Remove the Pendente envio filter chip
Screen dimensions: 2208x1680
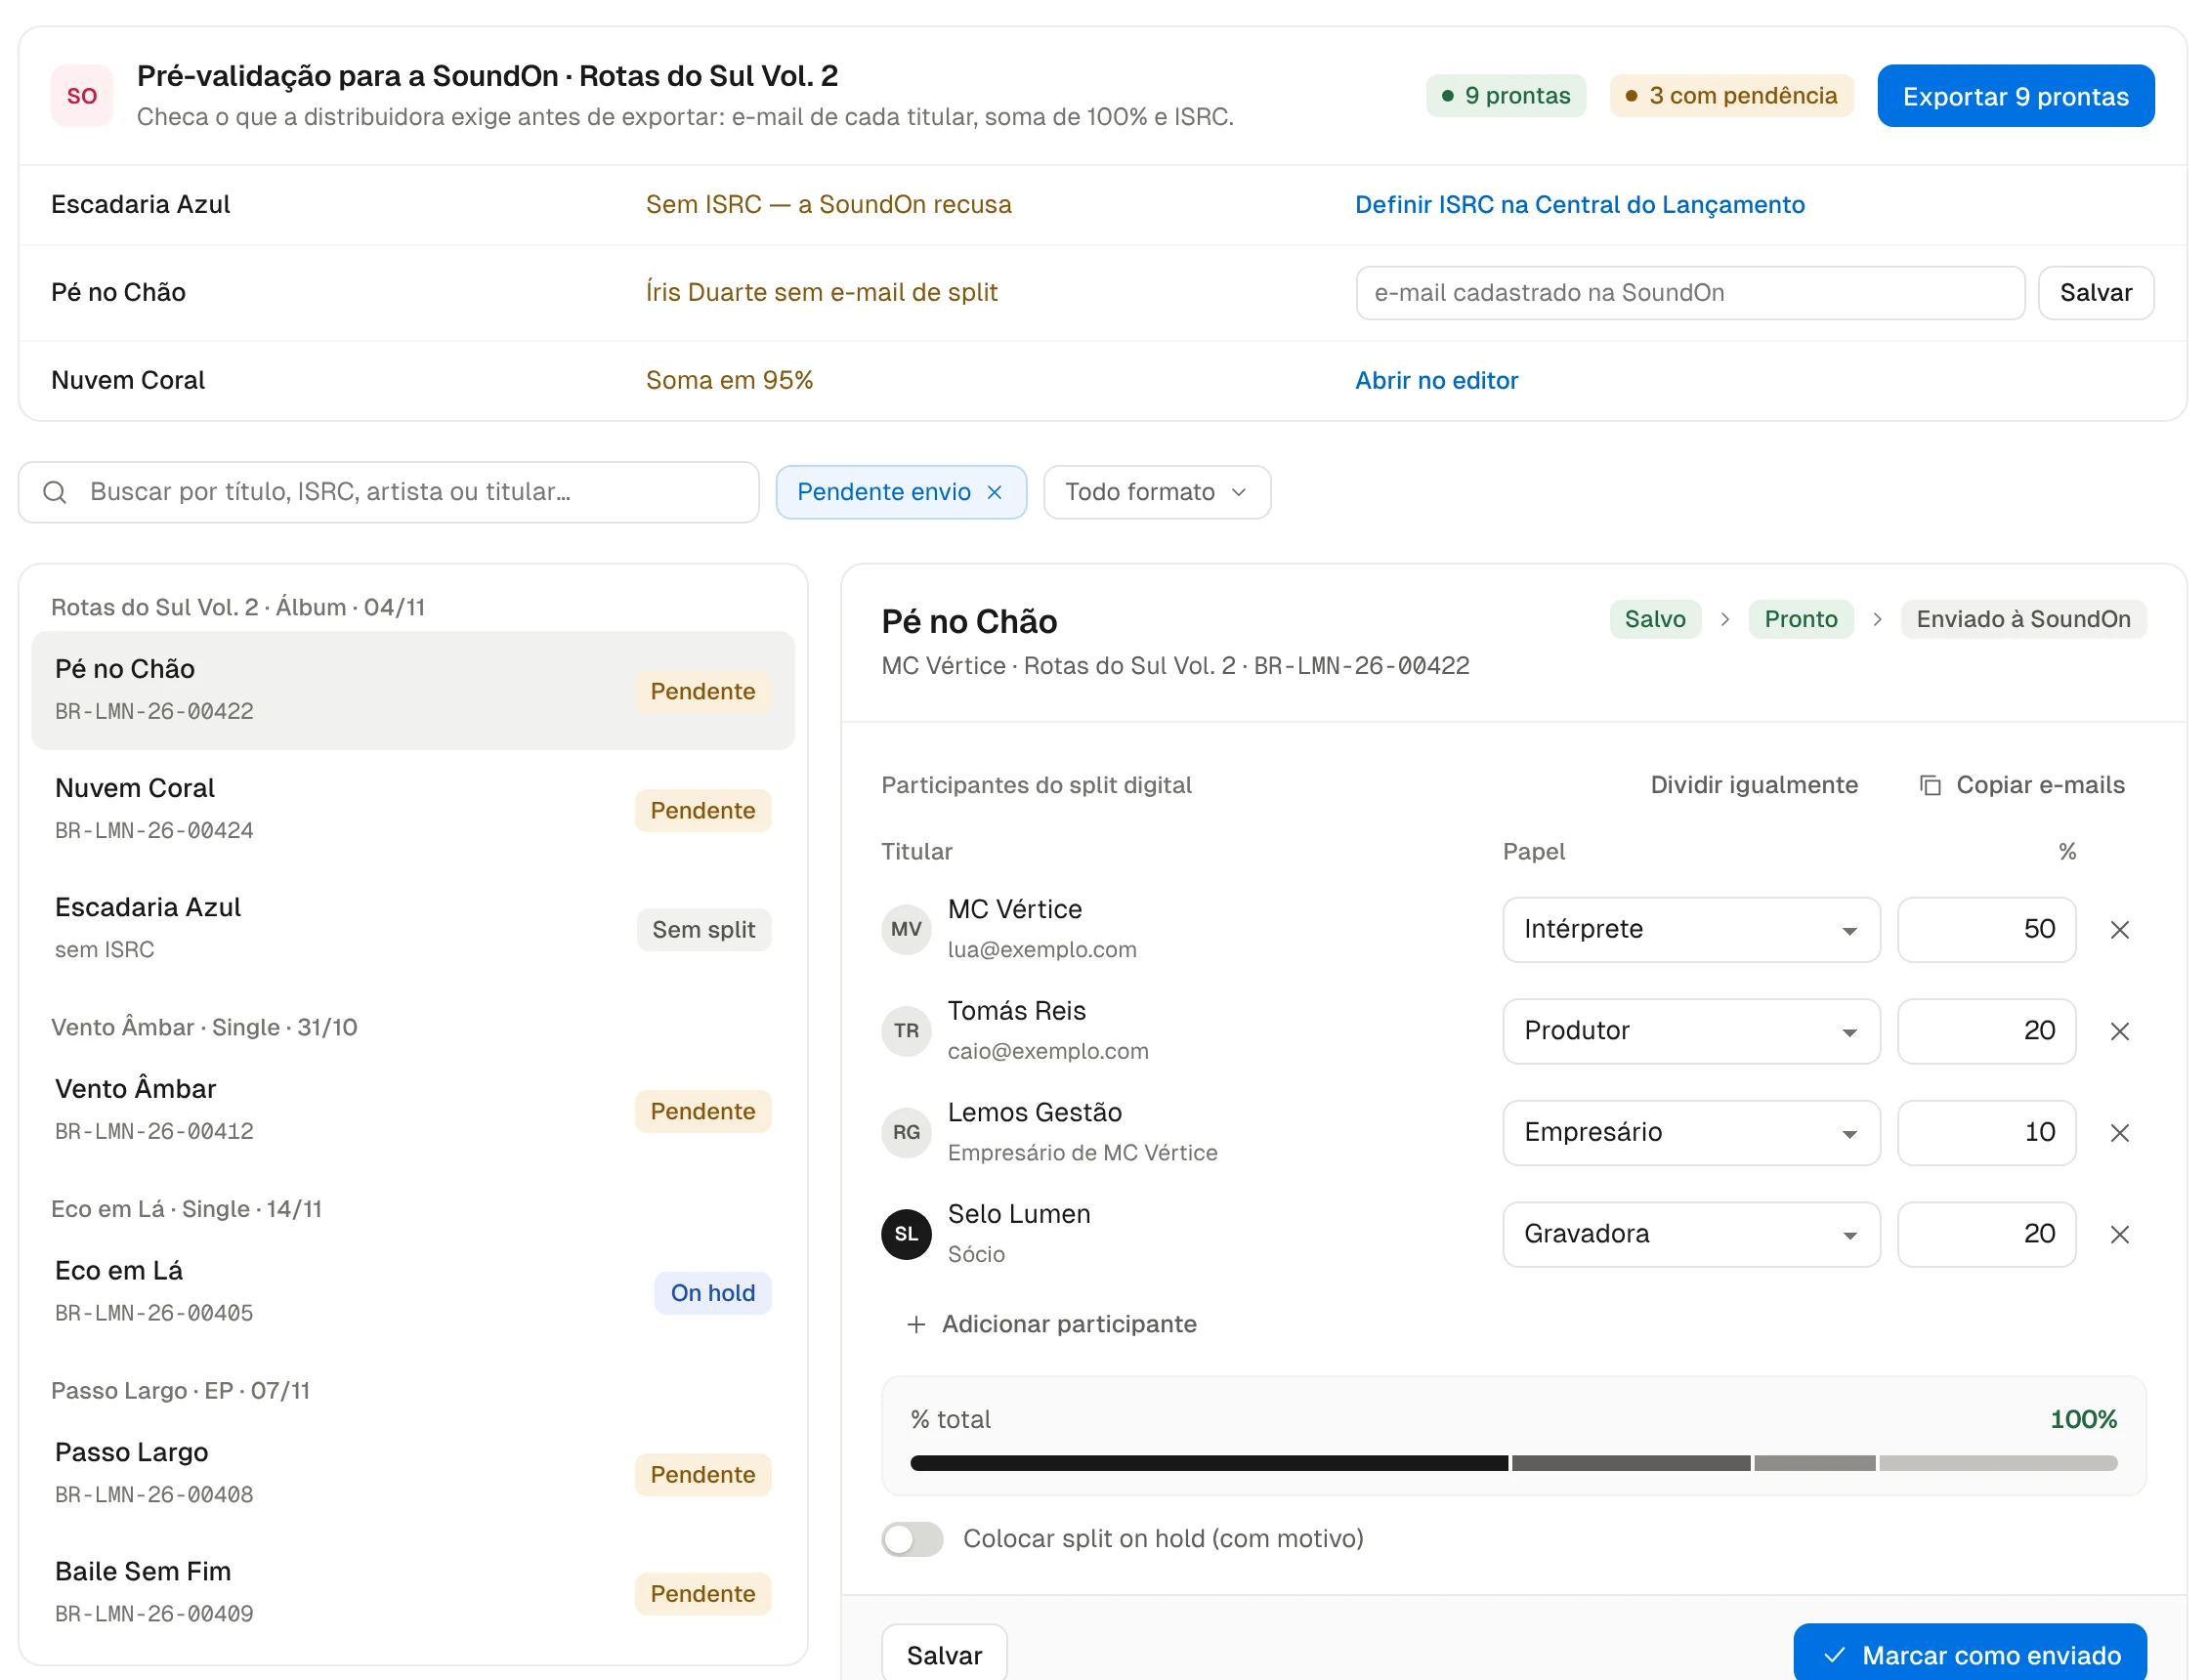(x=994, y=492)
